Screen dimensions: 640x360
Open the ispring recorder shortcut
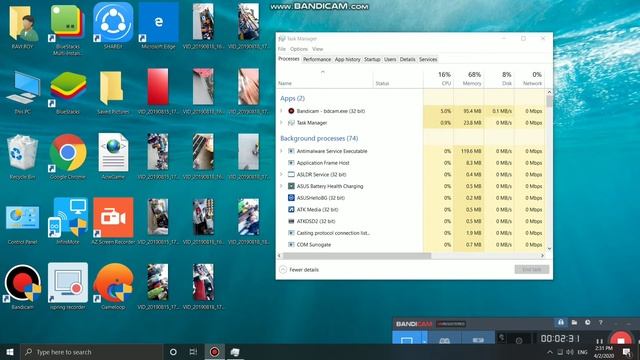tap(68, 287)
